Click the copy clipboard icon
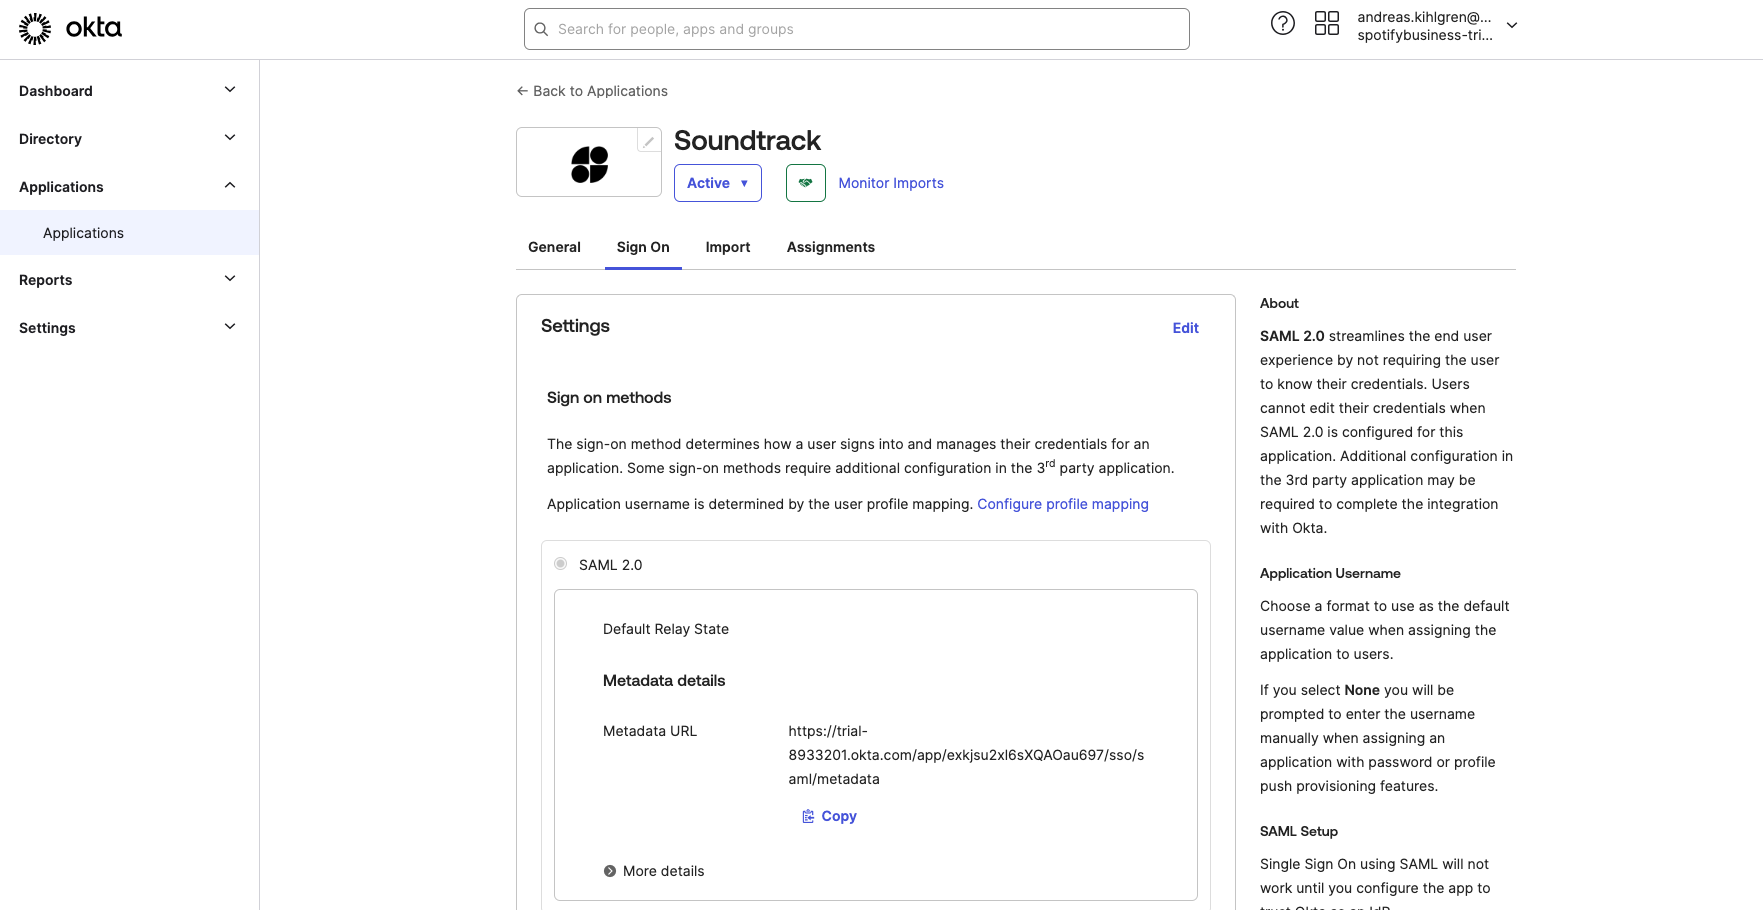1763x910 pixels. [x=808, y=816]
